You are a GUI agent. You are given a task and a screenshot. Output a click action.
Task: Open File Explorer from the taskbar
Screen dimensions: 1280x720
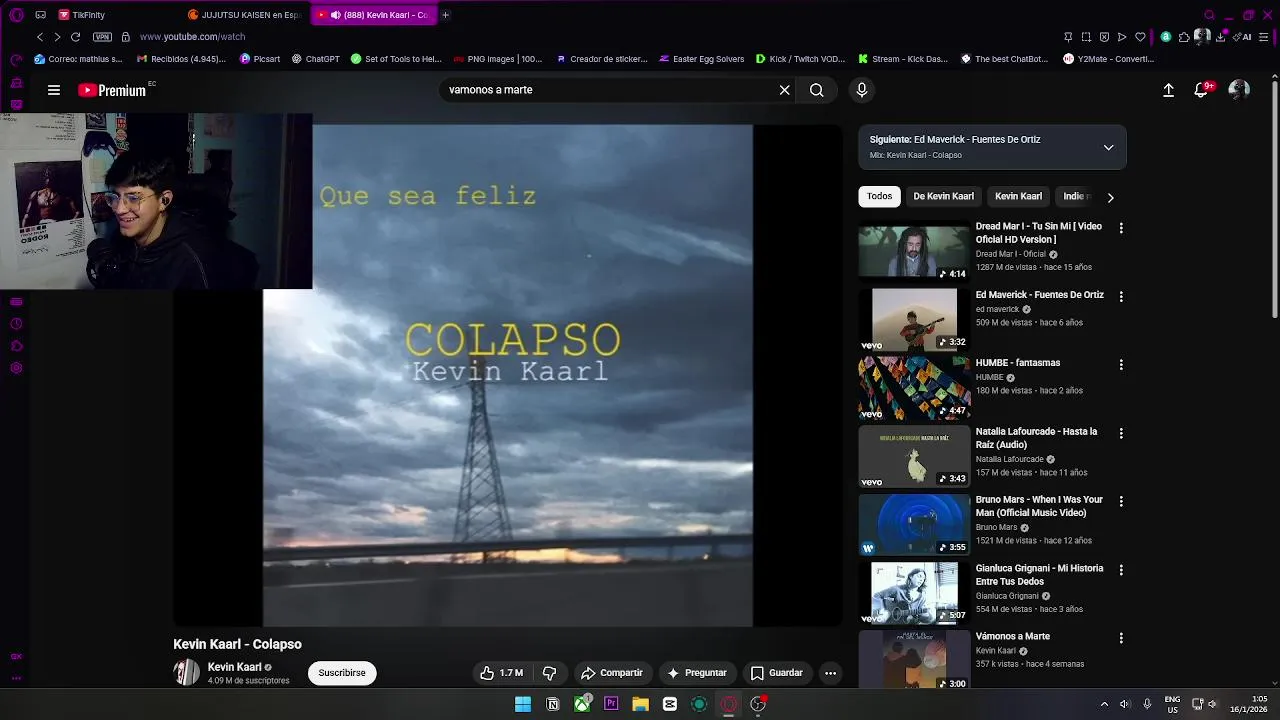click(640, 704)
